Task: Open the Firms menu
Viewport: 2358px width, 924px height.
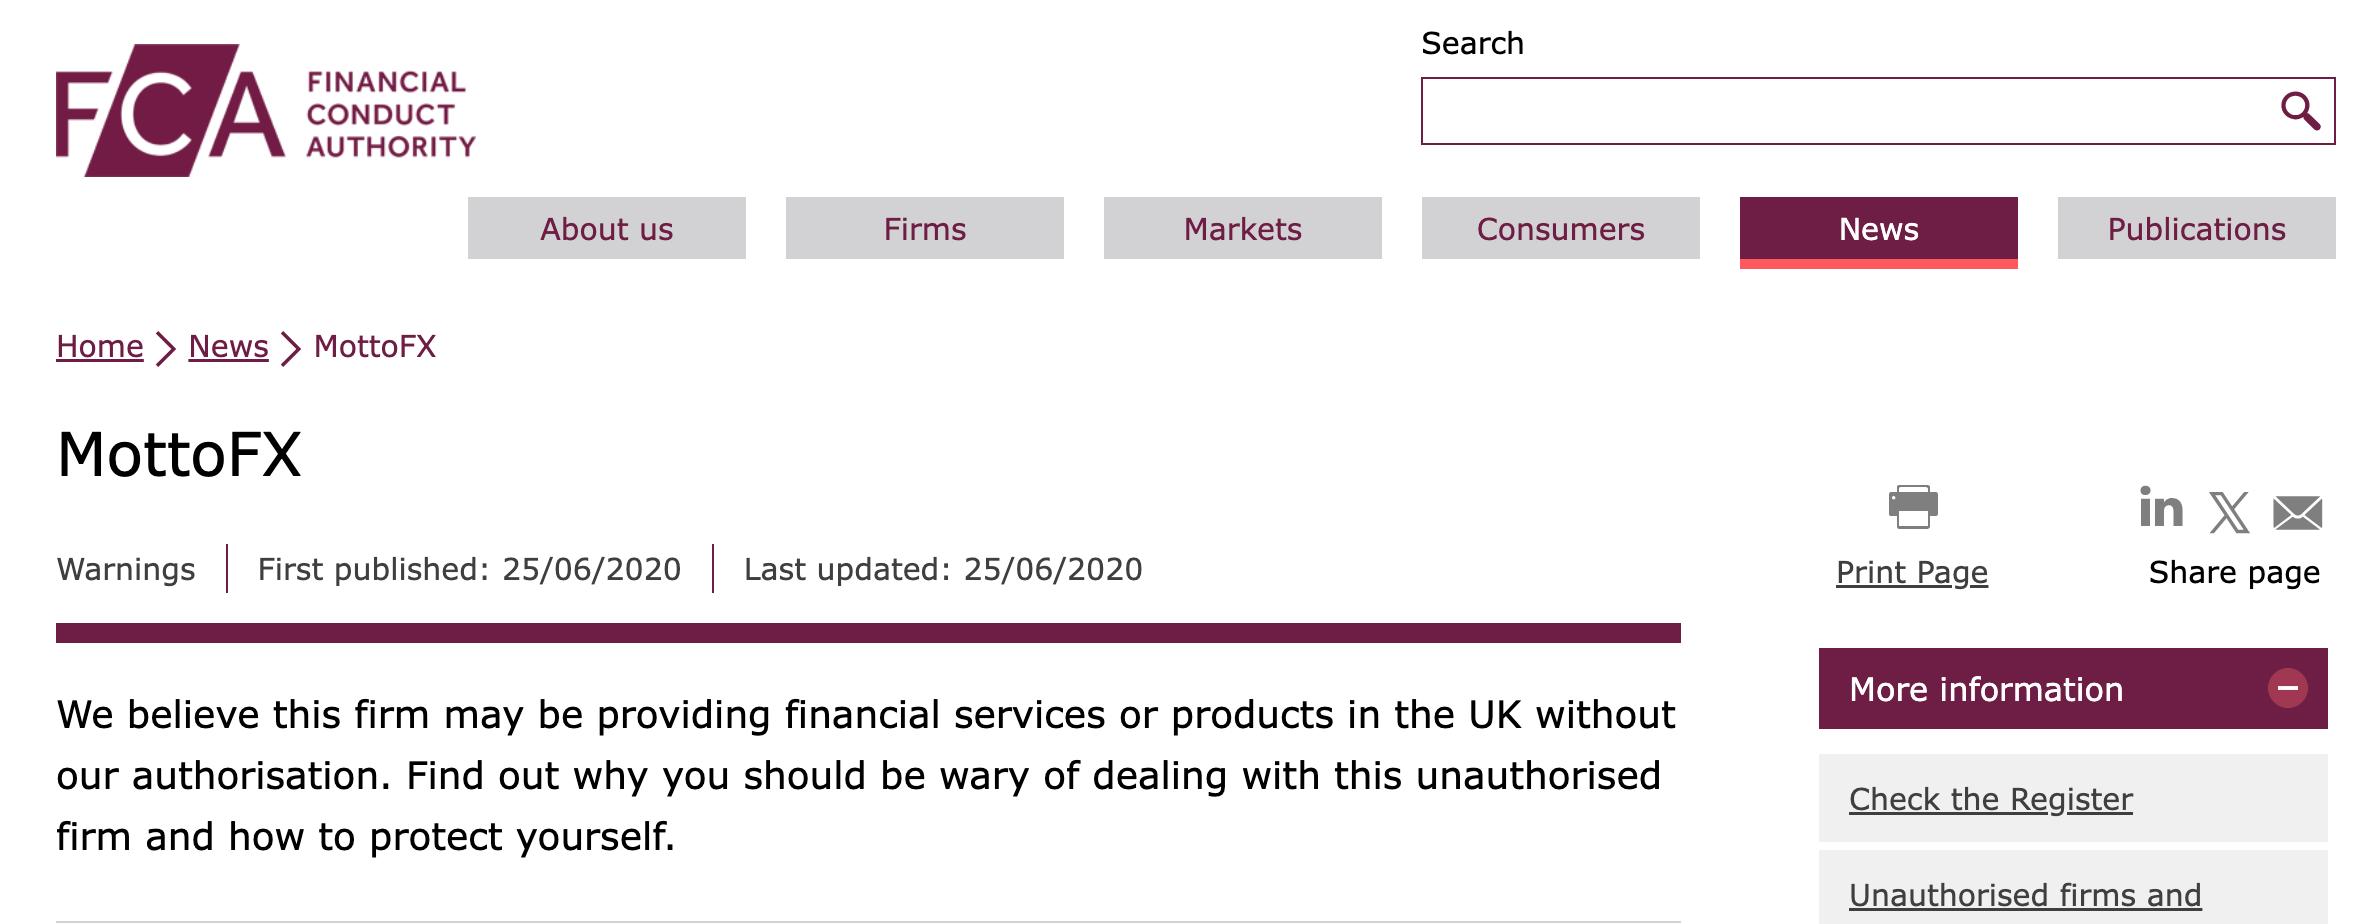Action: [924, 229]
